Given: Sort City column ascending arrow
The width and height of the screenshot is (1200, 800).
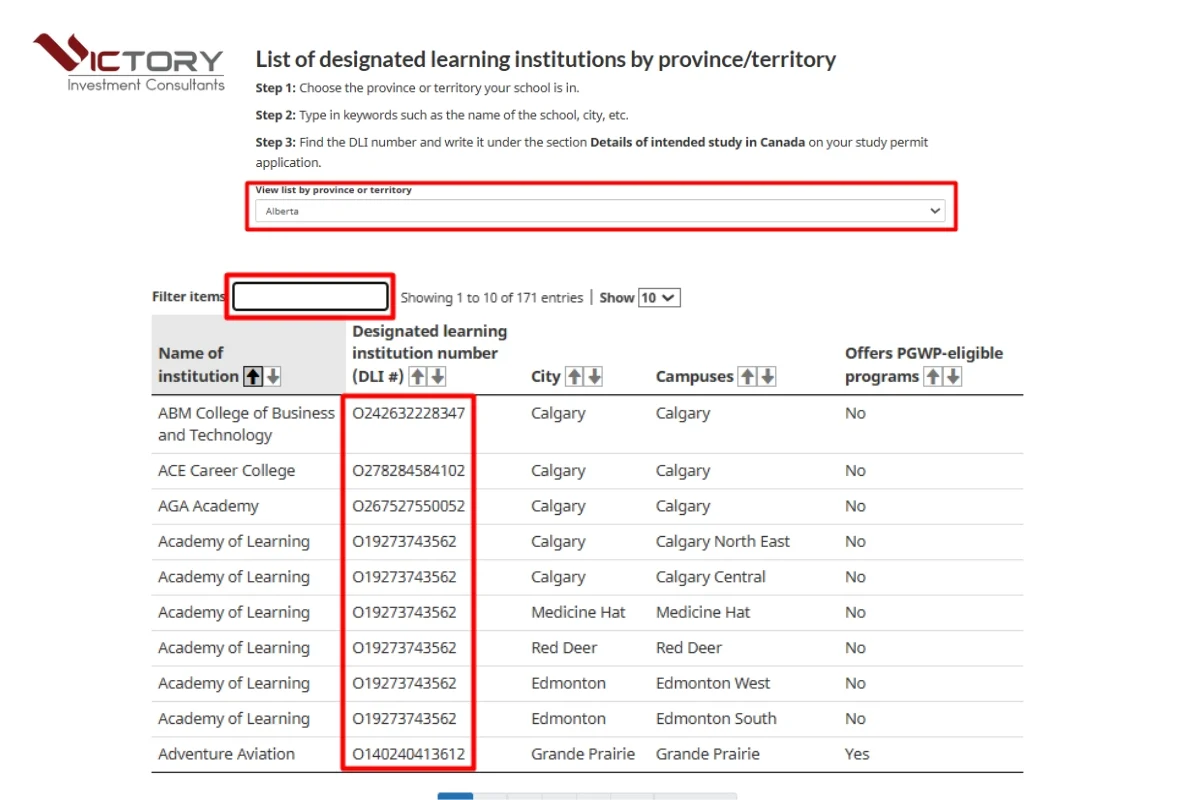Looking at the screenshot, I should click(x=574, y=376).
